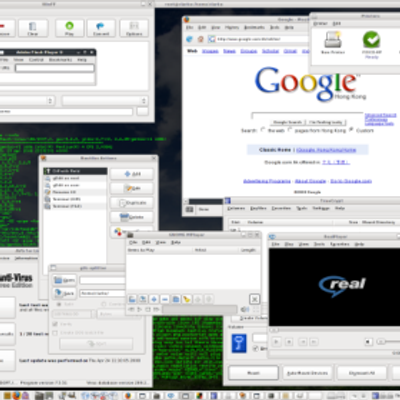This screenshot has height=400, width=400.
Task: Click the Clear button in top-left window
Action: (33, 28)
